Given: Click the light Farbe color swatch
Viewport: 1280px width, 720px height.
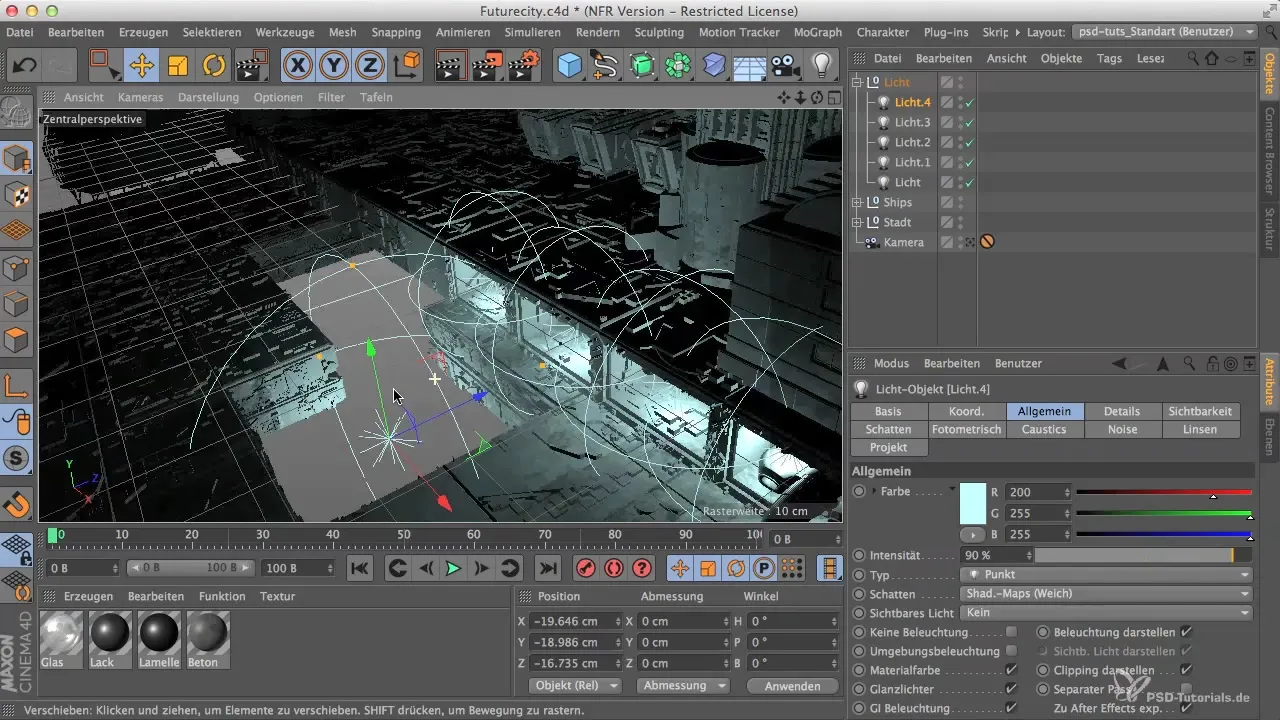Looking at the screenshot, I should coord(973,503).
